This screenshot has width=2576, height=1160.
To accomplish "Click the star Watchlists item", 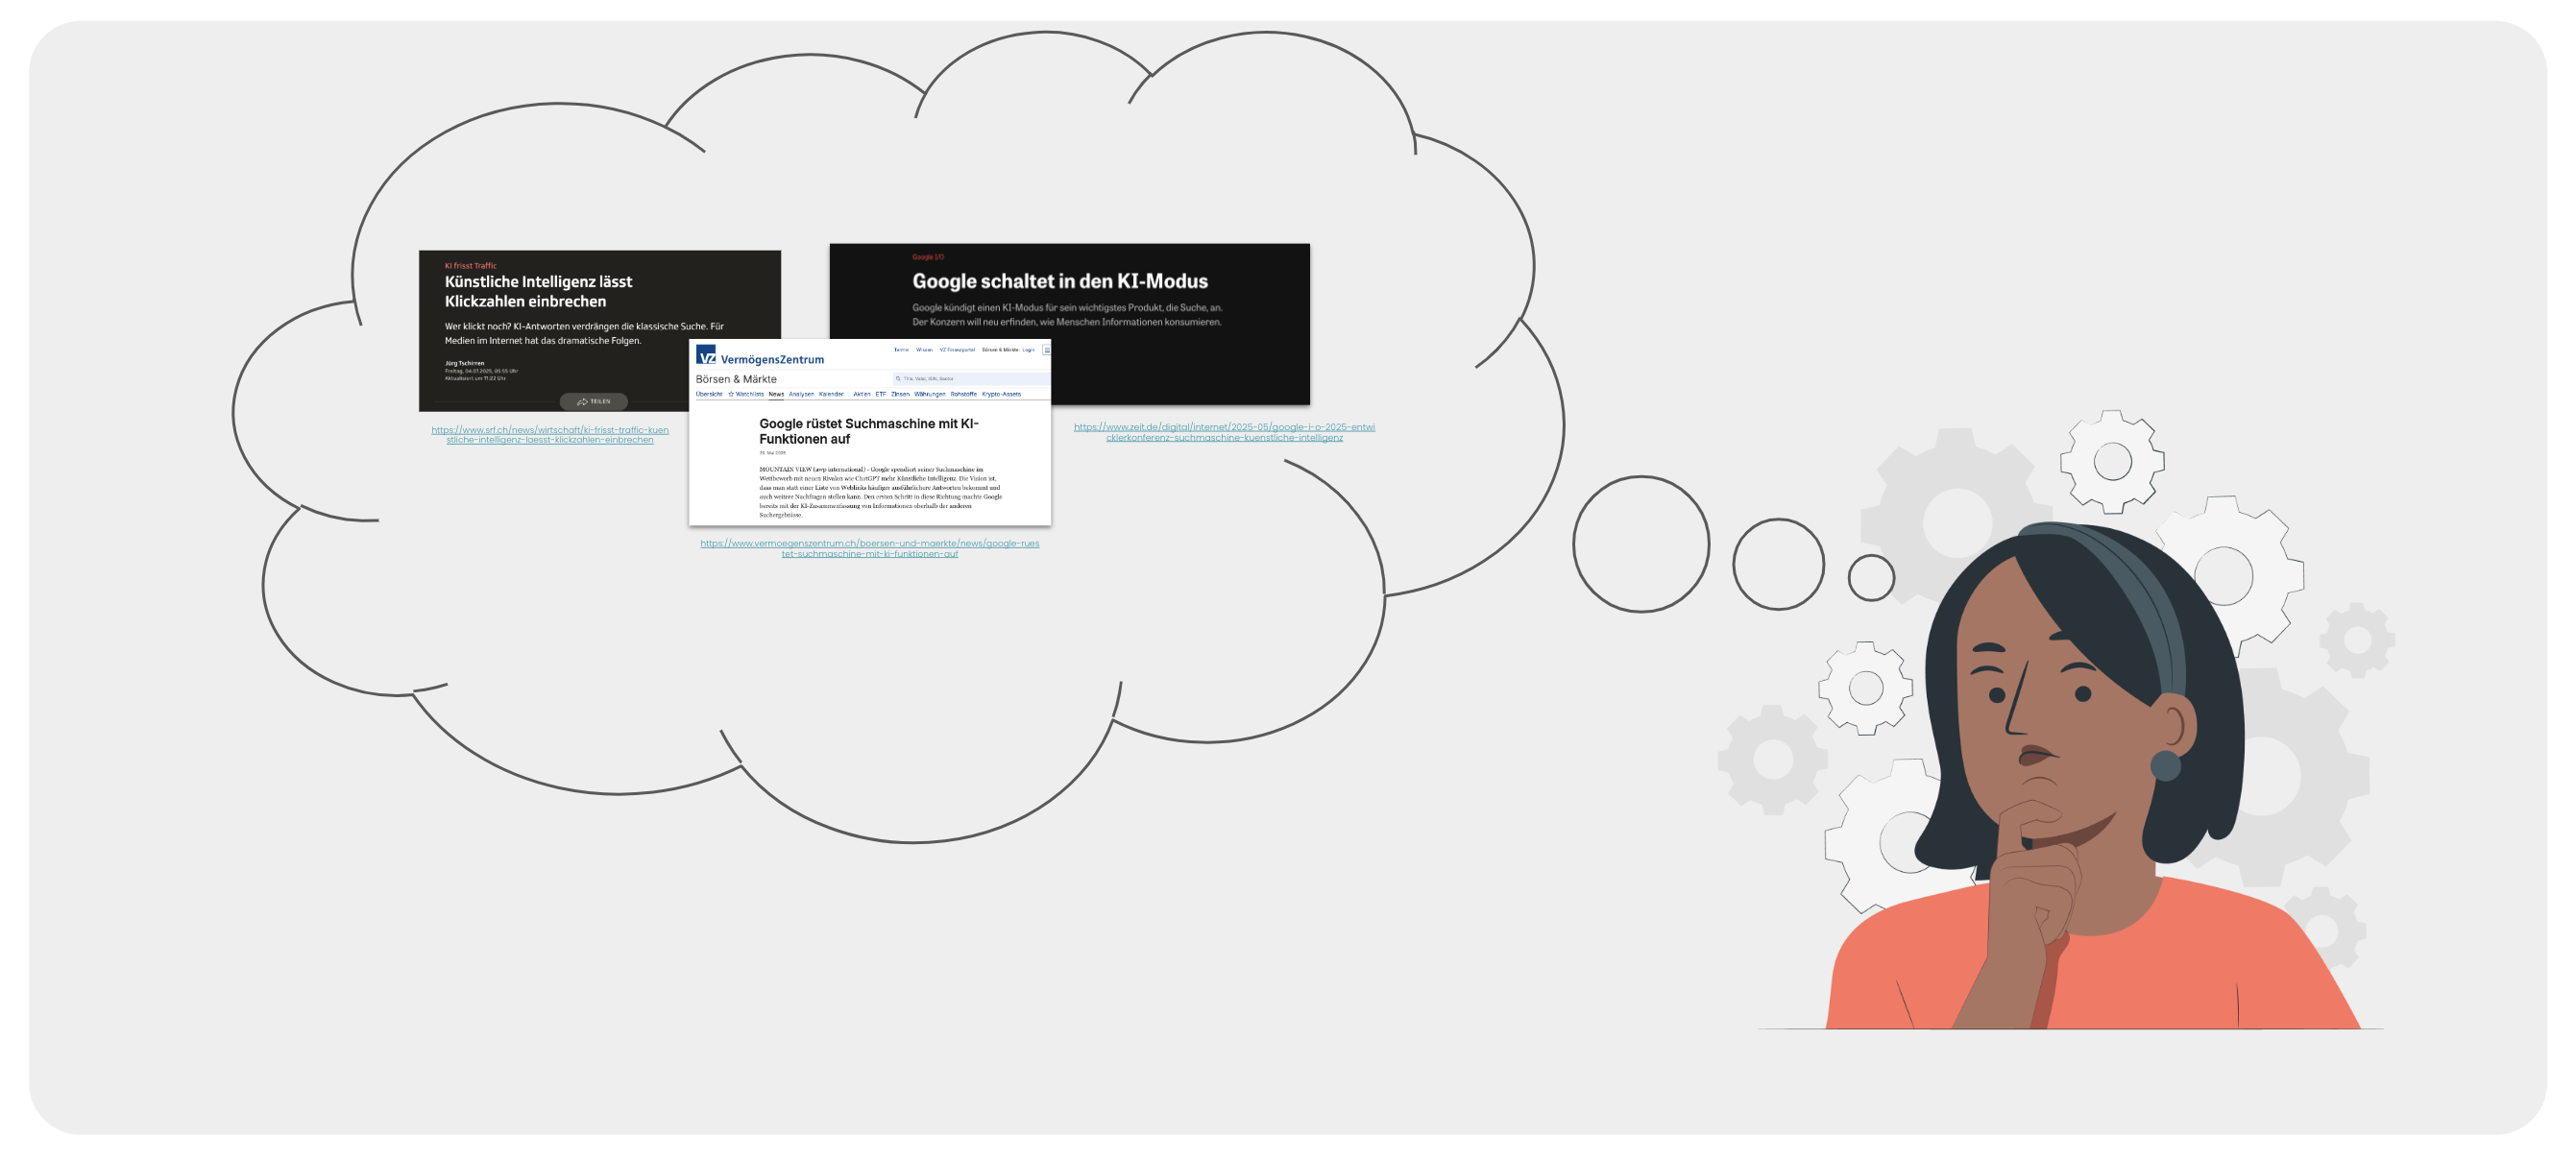I will tap(746, 394).
